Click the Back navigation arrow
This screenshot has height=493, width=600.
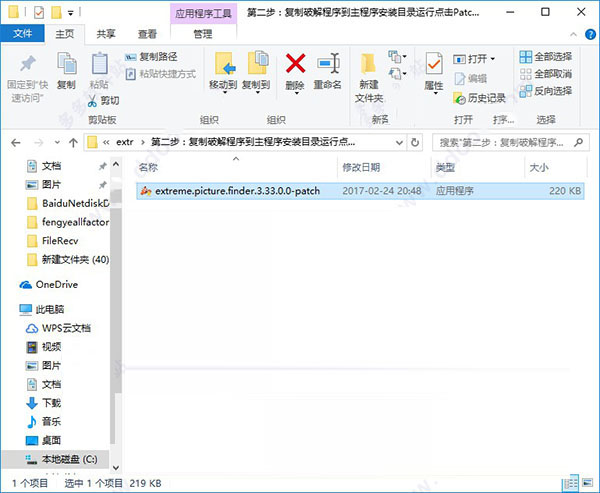(16, 143)
